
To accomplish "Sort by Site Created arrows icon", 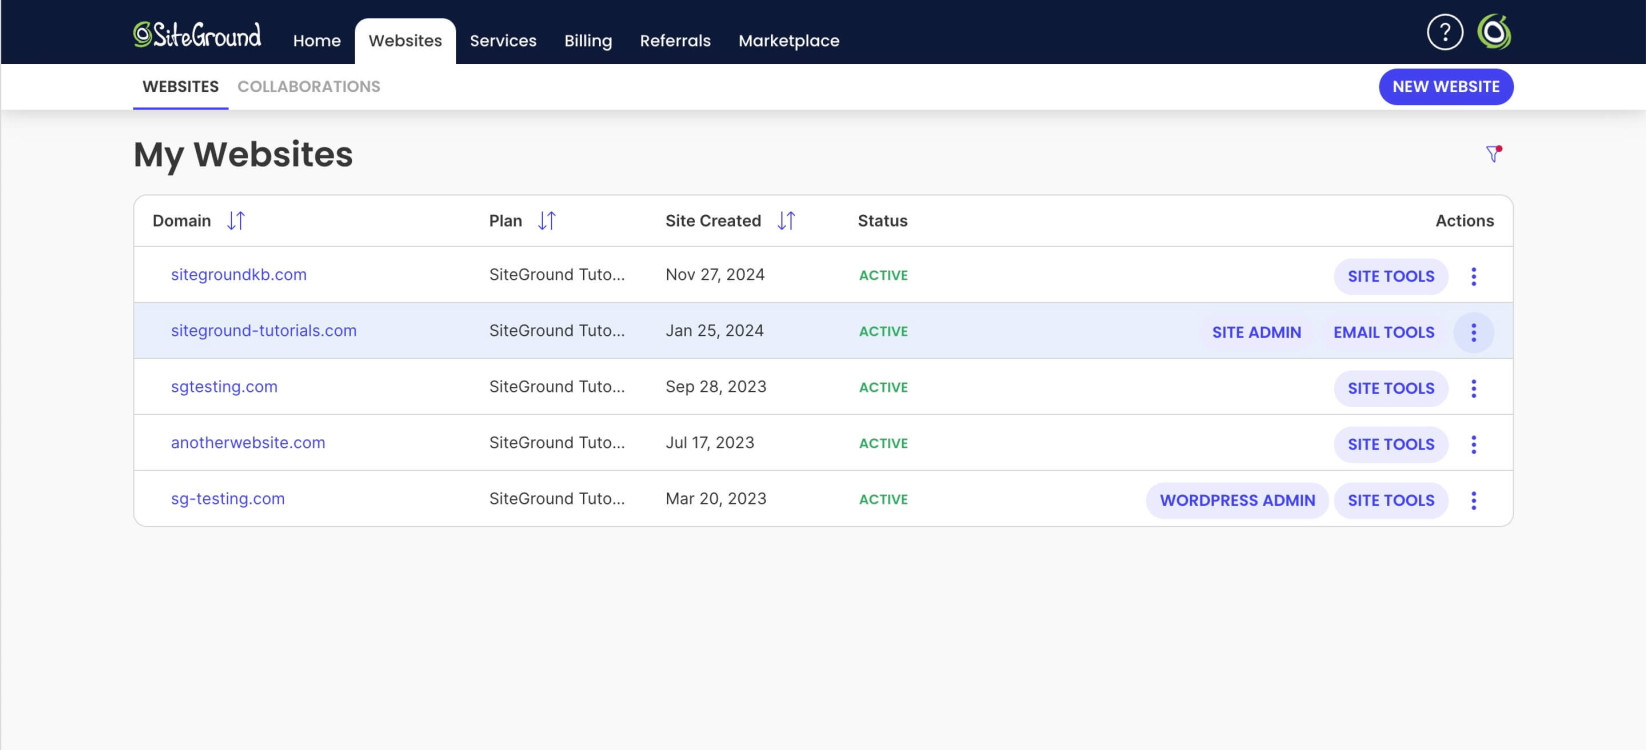I will coord(787,221).
